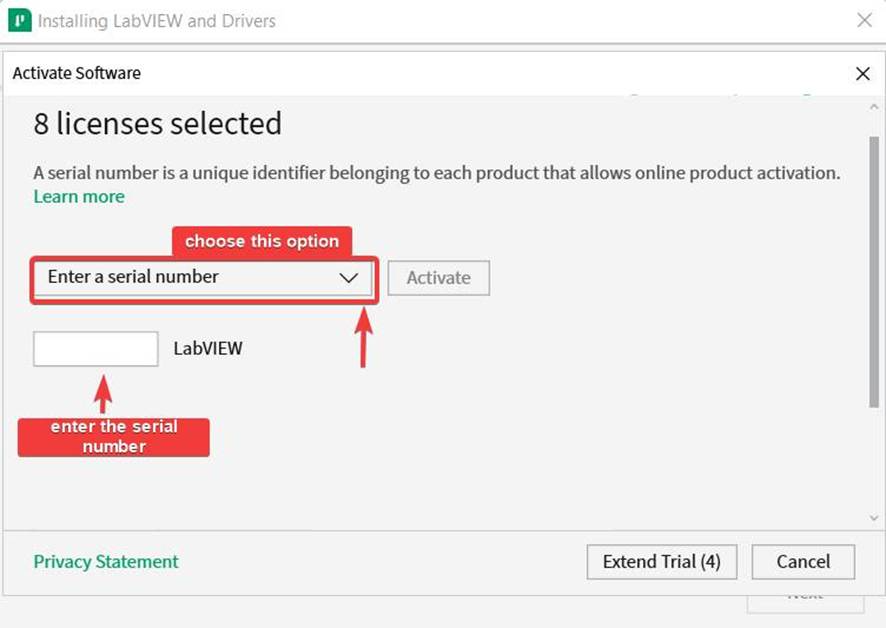
Task: Click the vertical scrollbar thumb
Action: 874,271
